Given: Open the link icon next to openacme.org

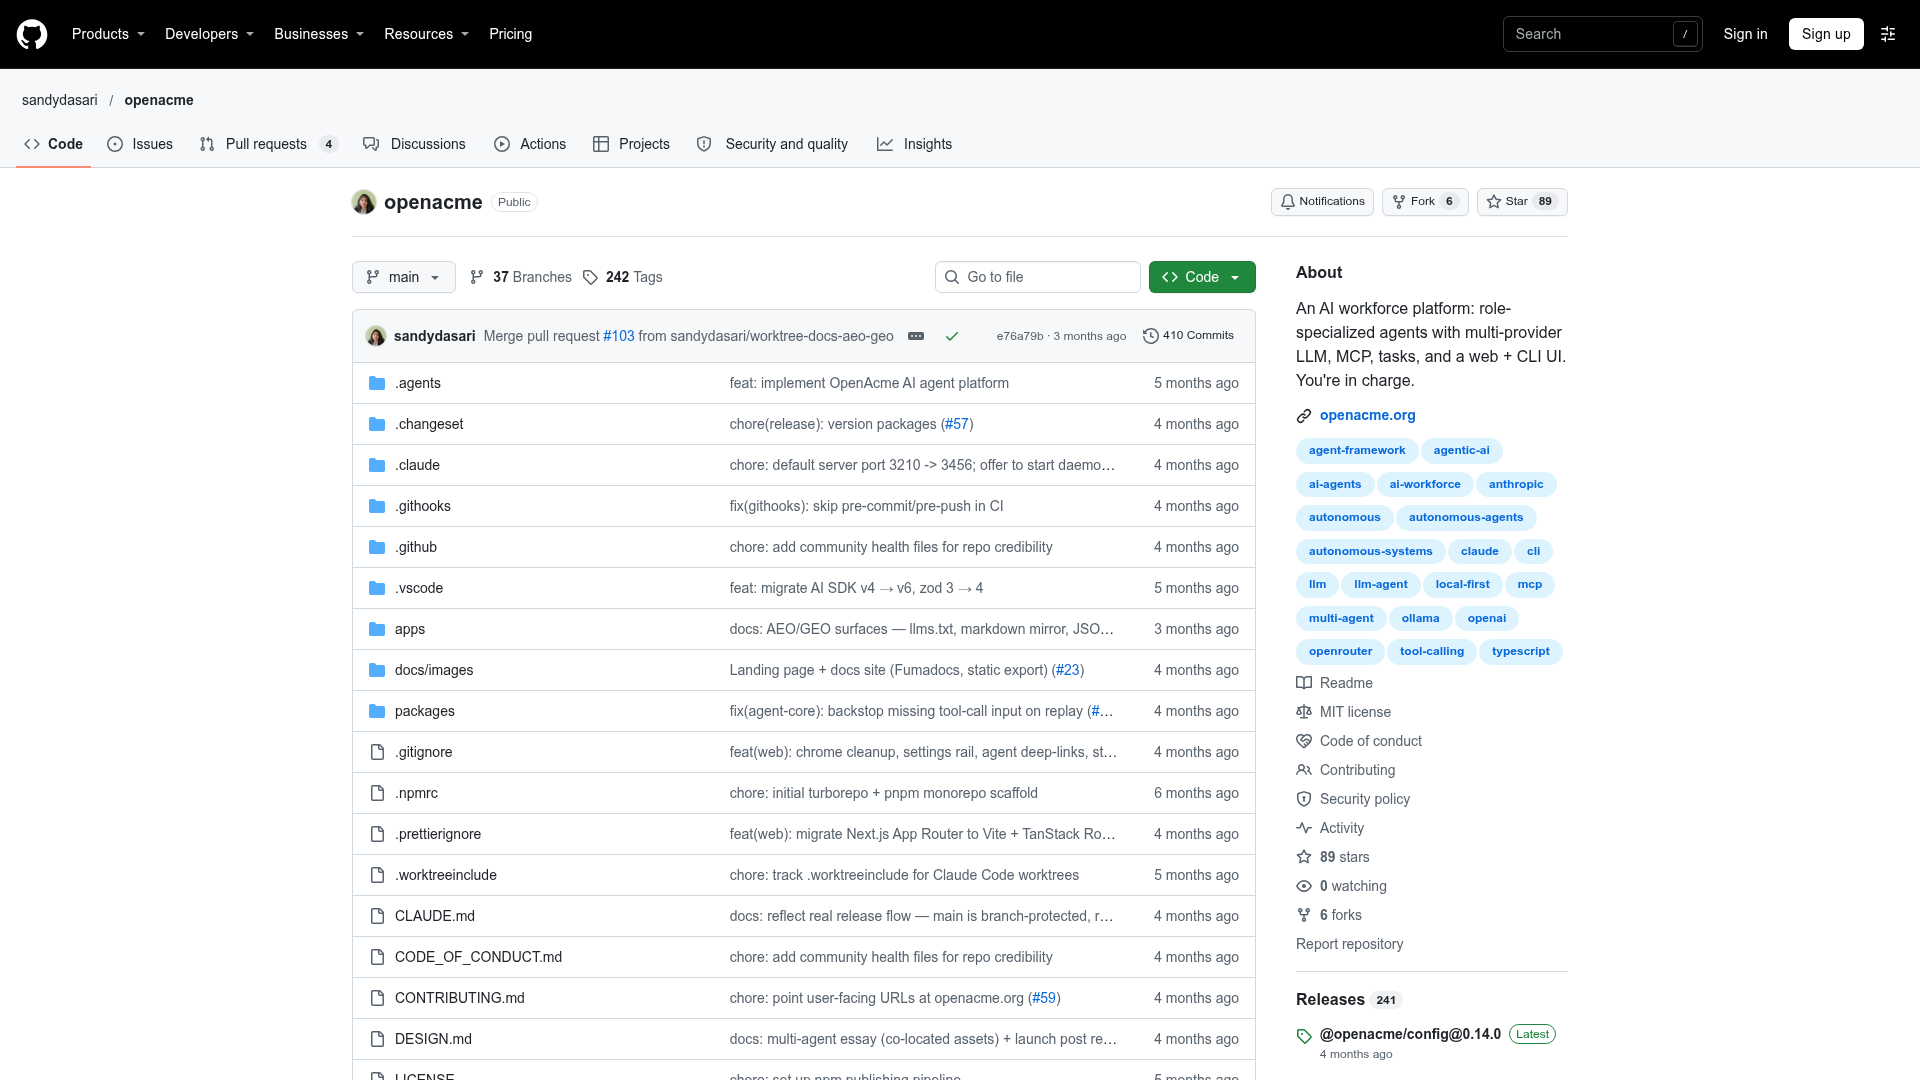Looking at the screenshot, I should click(1304, 416).
